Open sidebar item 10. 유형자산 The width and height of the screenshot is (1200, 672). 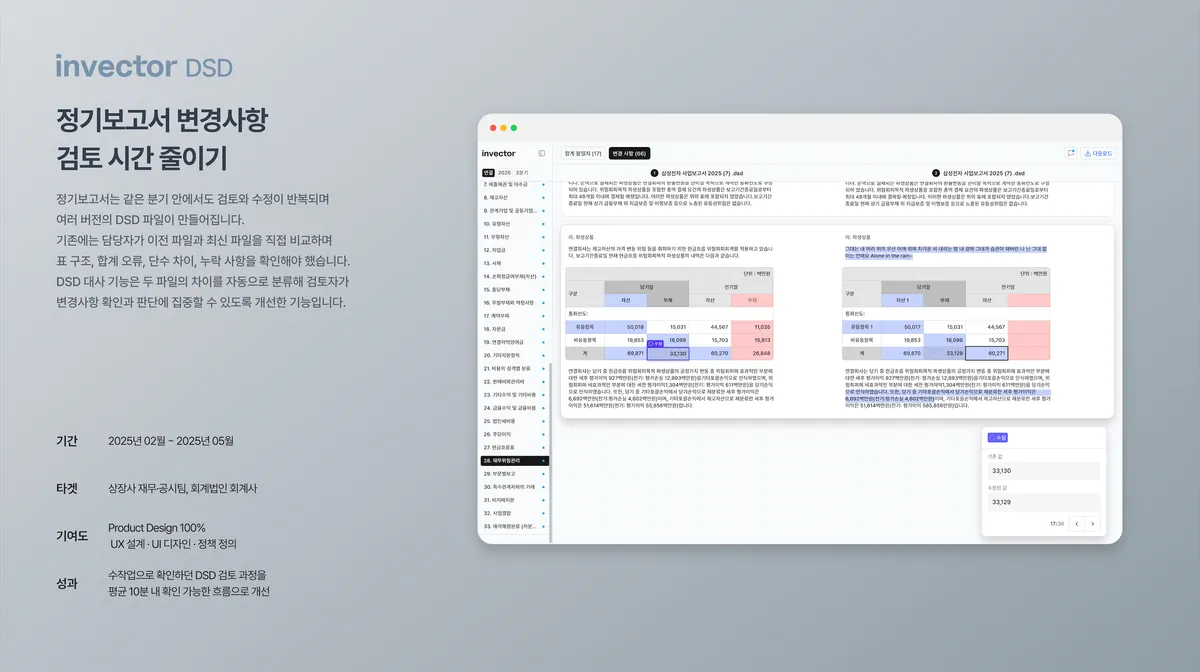coord(515,224)
